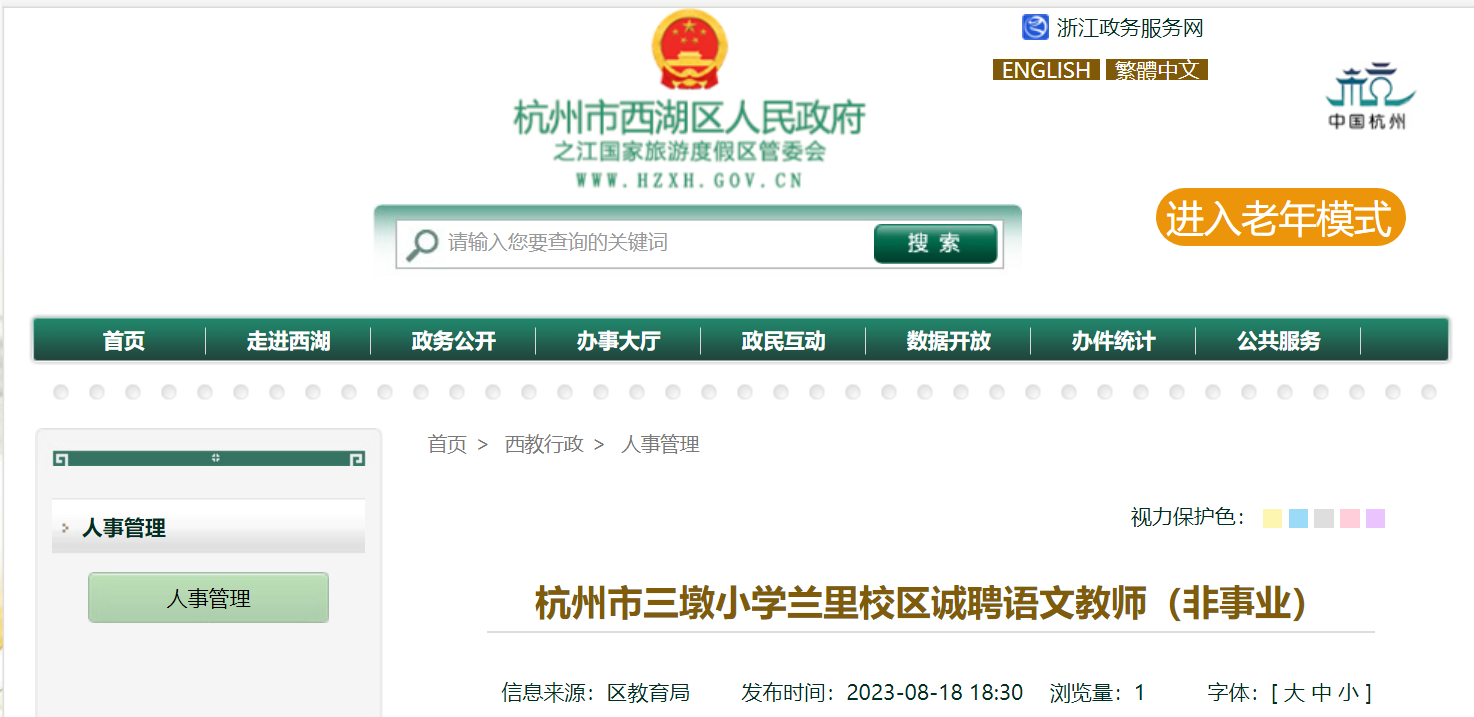Open the 走进西湖 menu item

pos(288,341)
